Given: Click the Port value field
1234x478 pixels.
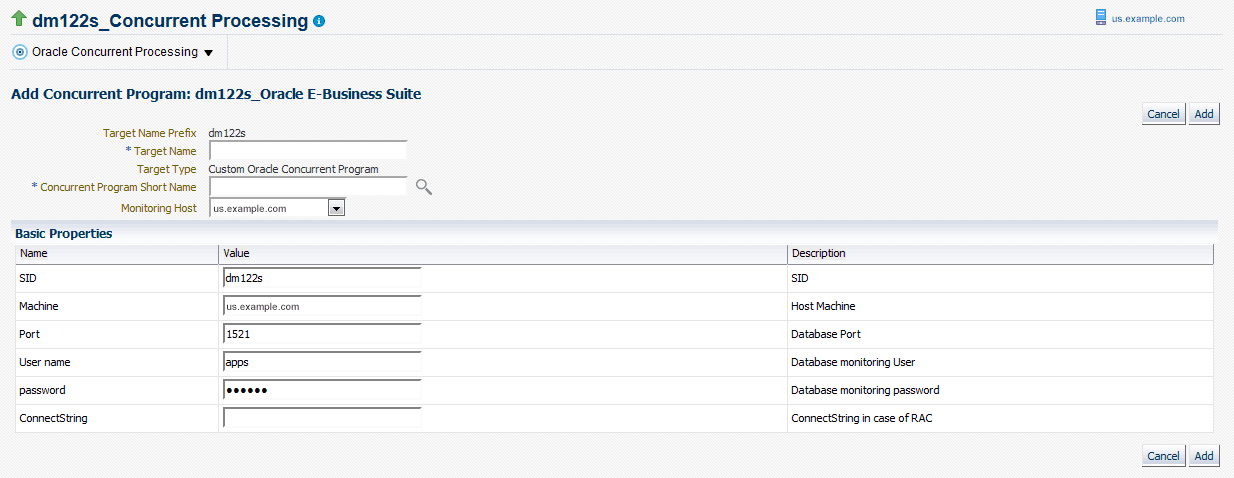Looking at the screenshot, I should (x=322, y=334).
